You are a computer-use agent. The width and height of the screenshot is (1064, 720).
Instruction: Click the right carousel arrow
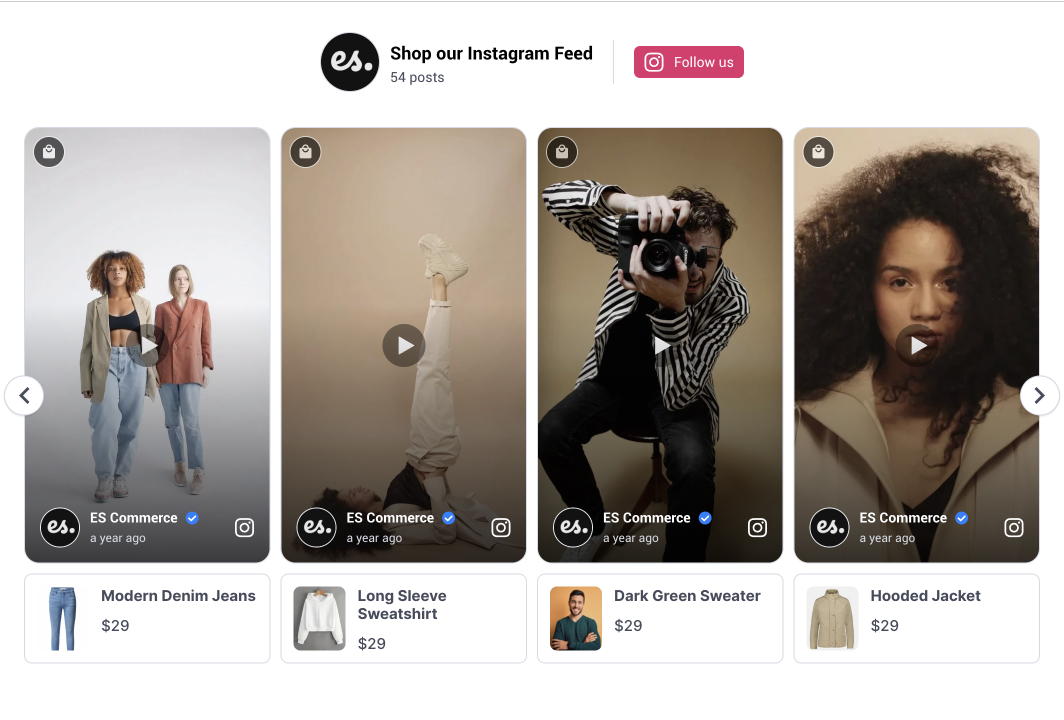click(x=1039, y=395)
